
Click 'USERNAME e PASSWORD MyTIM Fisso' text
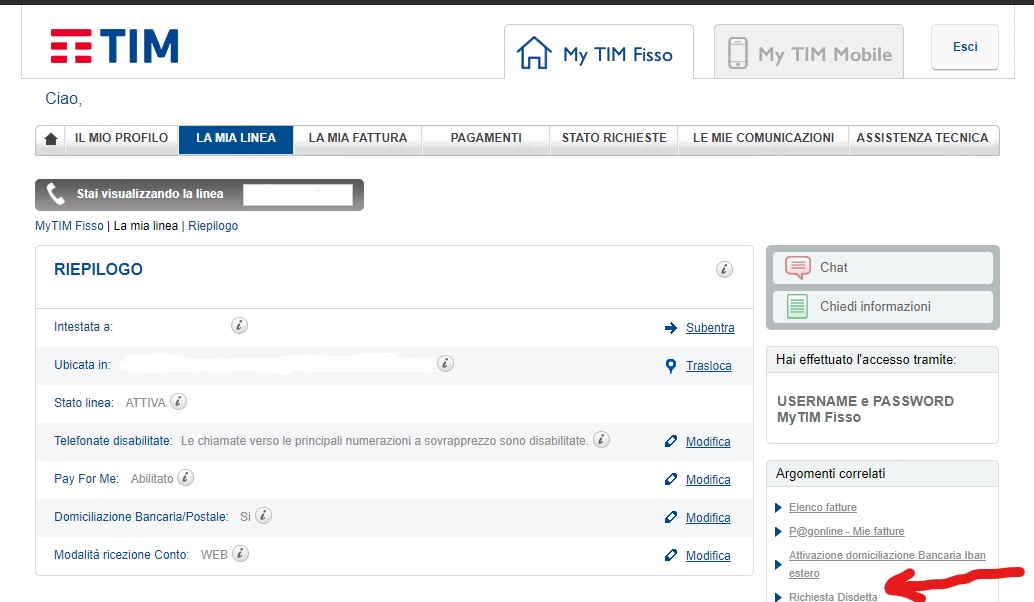(x=865, y=409)
